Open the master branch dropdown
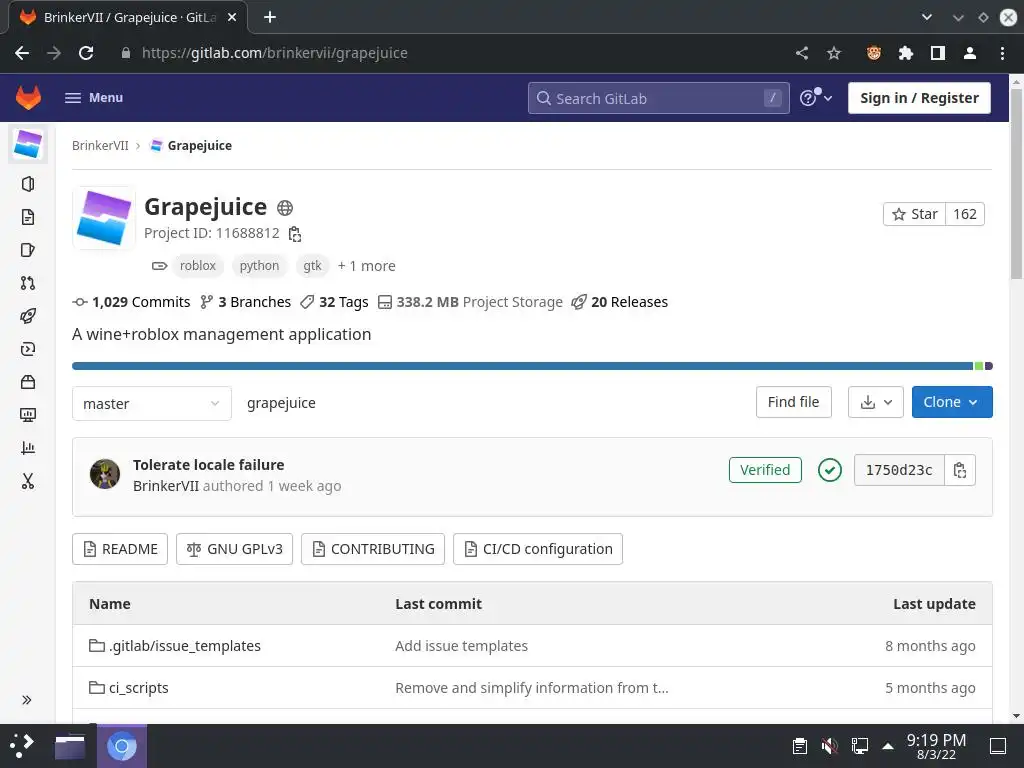This screenshot has height=768, width=1024. click(x=152, y=404)
